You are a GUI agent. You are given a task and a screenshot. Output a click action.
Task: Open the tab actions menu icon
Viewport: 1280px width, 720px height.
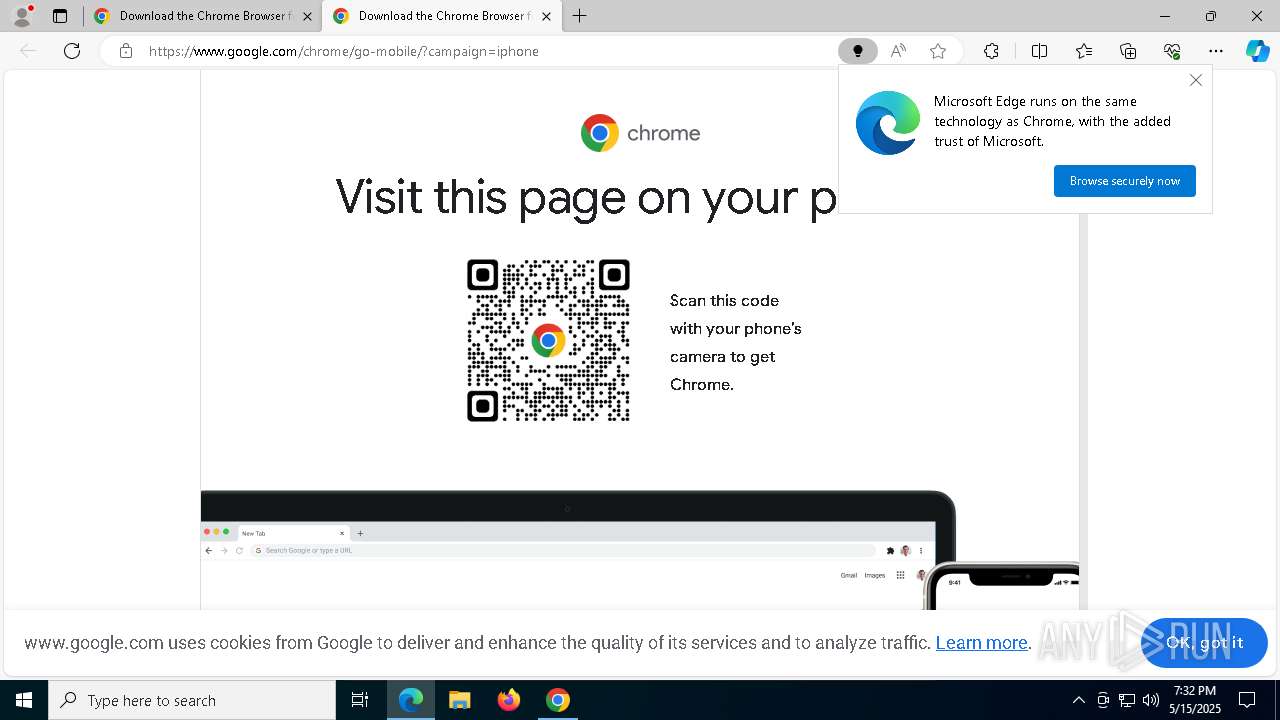[60, 16]
